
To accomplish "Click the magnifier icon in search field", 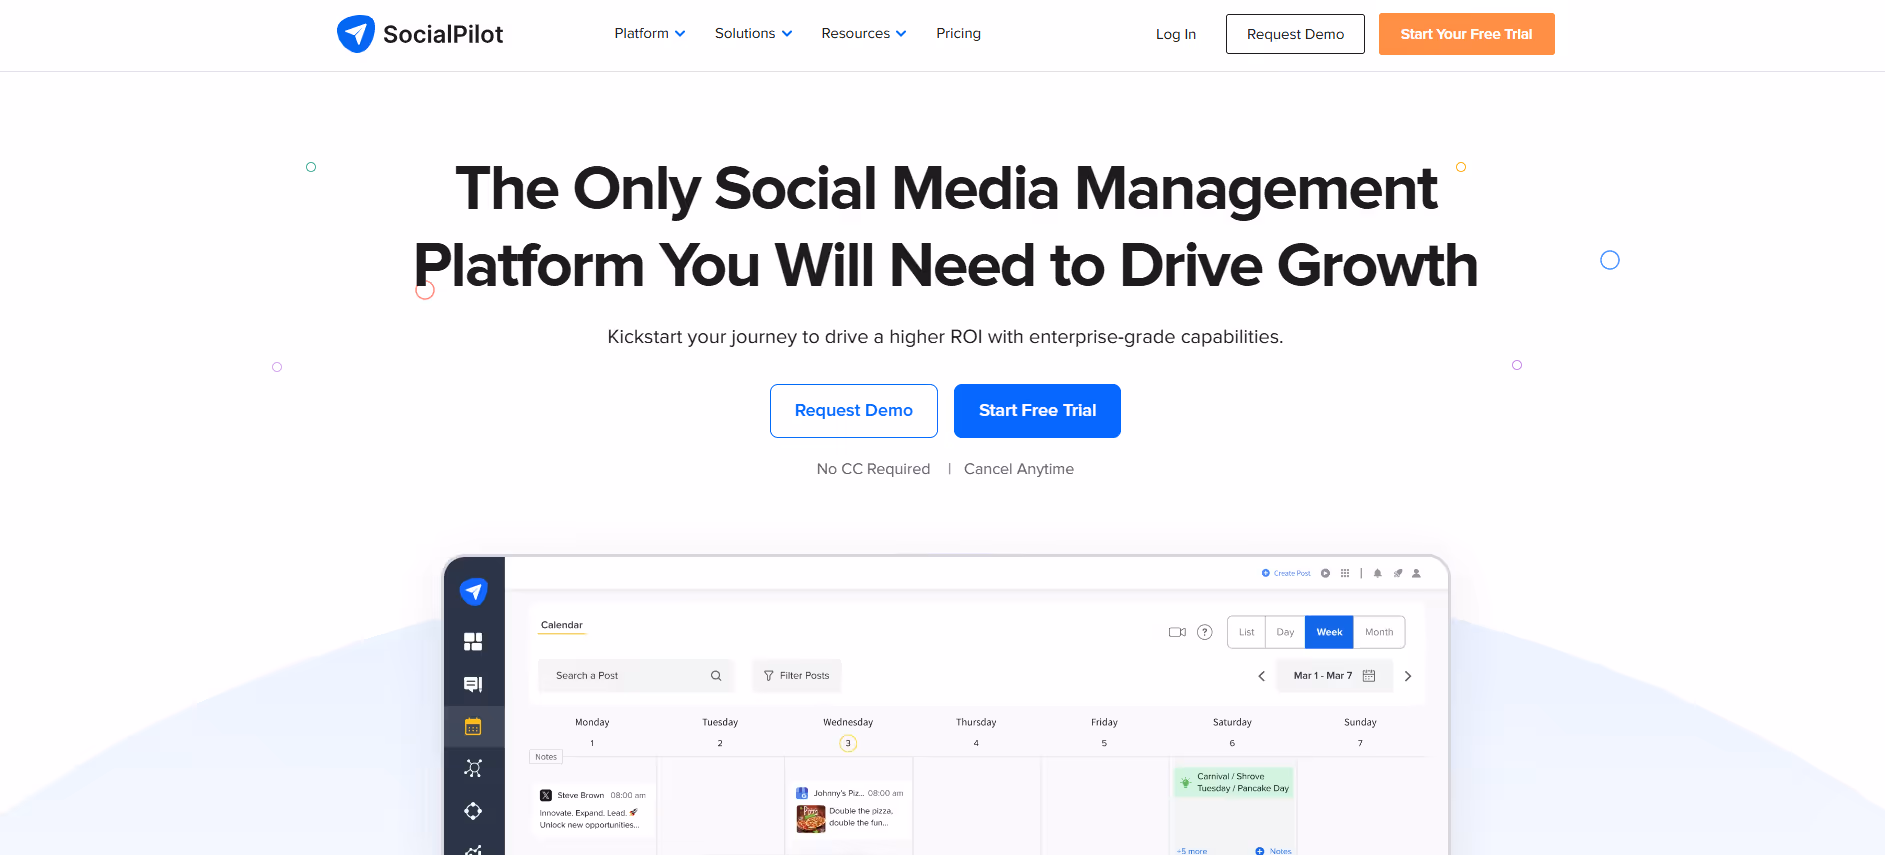I will 716,676.
